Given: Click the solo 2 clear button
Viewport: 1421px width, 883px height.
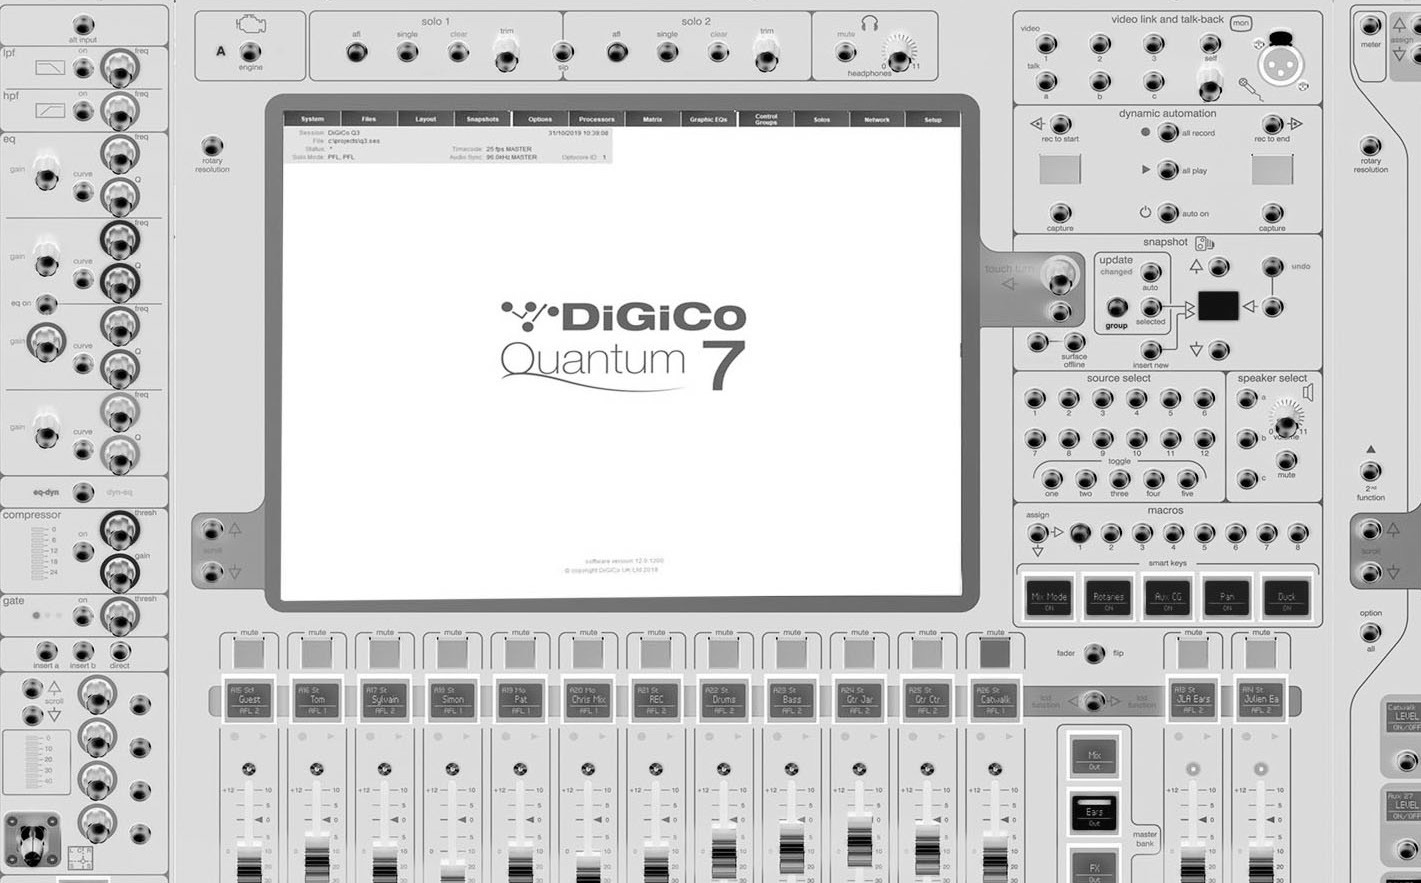Looking at the screenshot, I should (x=719, y=53).
